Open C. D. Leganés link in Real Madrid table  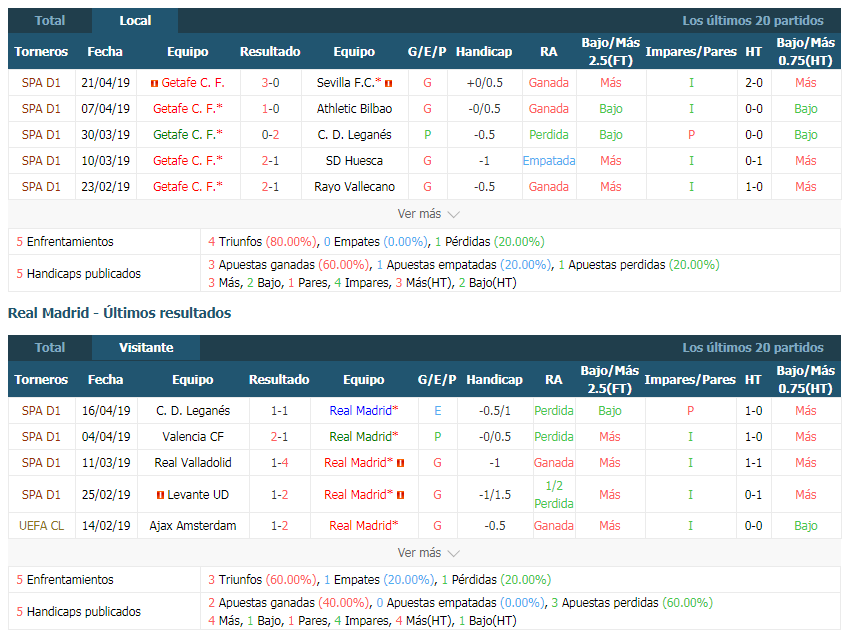click(193, 410)
